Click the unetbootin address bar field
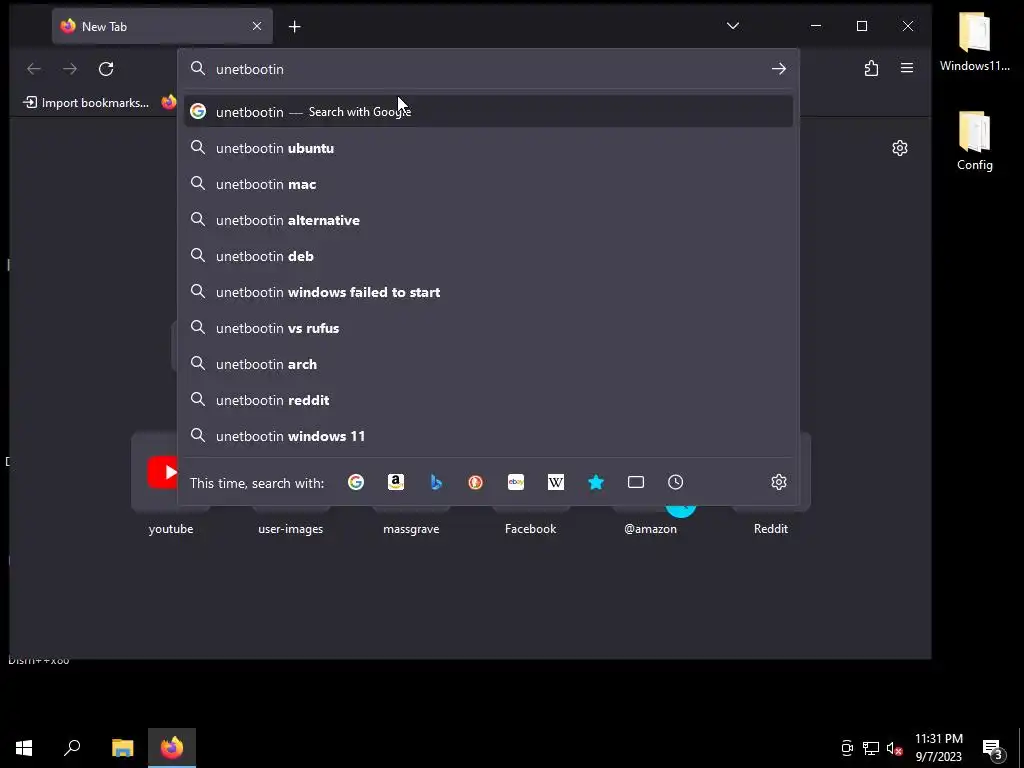Image resolution: width=1024 pixels, height=768 pixels. tap(488, 69)
